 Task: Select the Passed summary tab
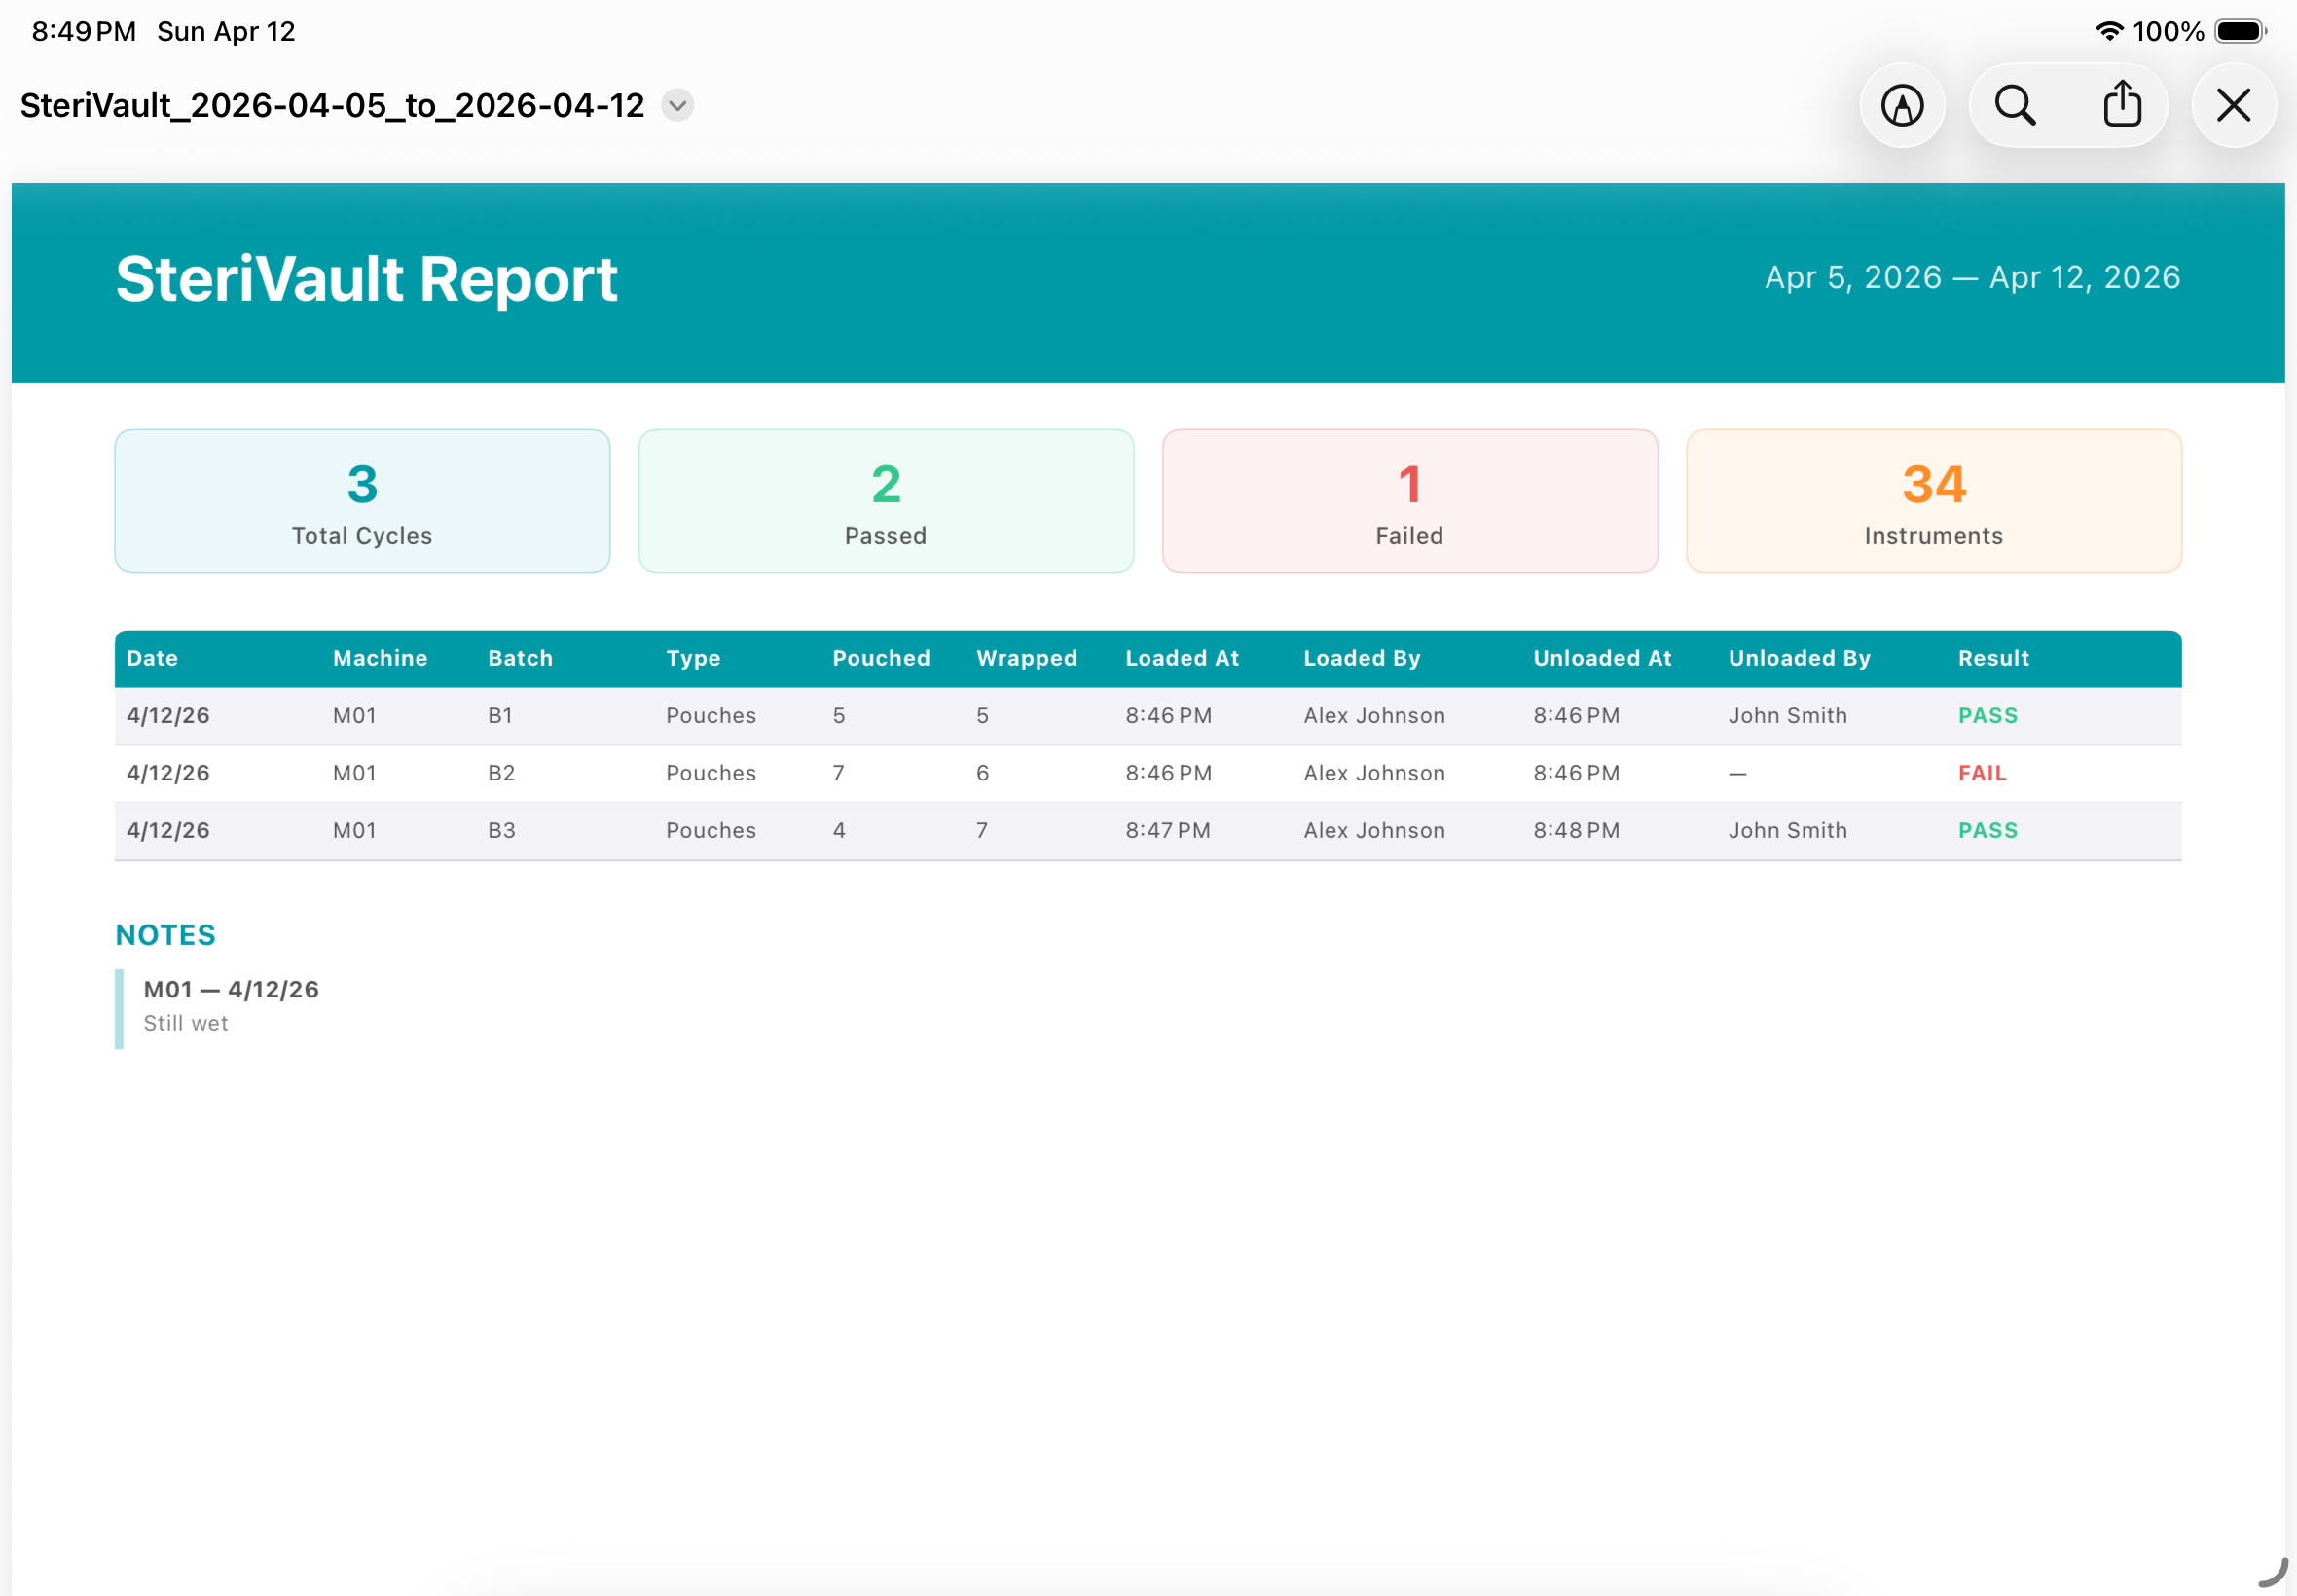click(x=885, y=500)
